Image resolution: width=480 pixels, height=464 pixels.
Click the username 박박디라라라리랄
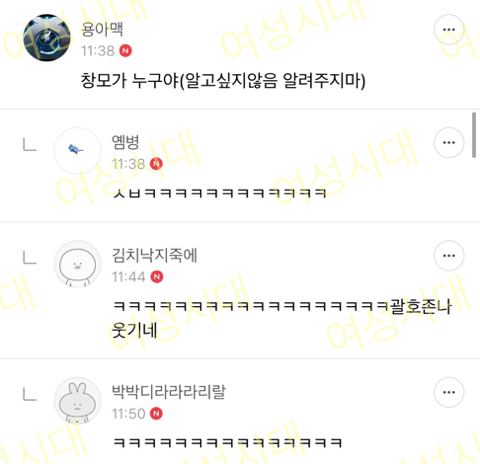169,392
